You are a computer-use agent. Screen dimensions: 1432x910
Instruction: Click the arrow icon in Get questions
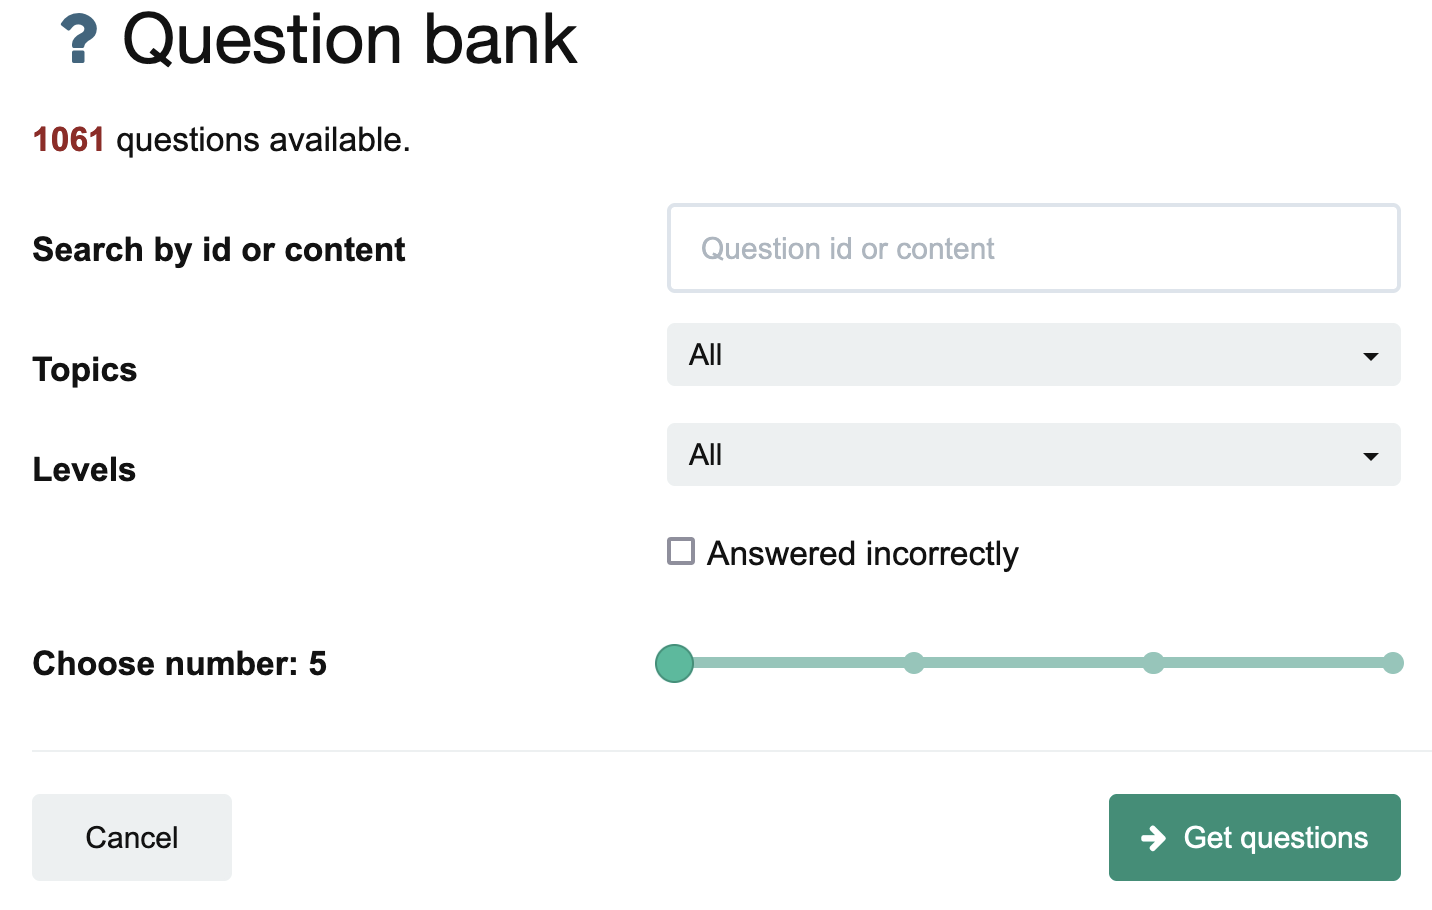[1154, 838]
